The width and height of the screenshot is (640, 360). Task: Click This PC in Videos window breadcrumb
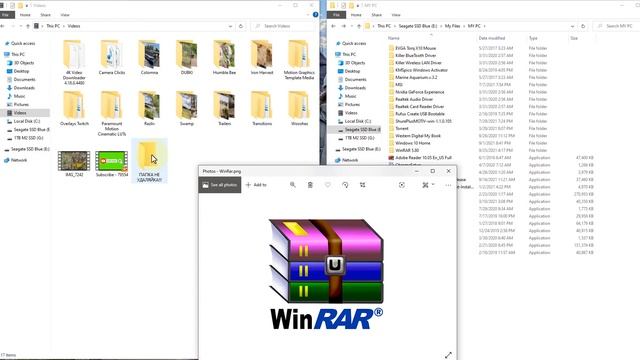pyautogui.click(x=53, y=26)
